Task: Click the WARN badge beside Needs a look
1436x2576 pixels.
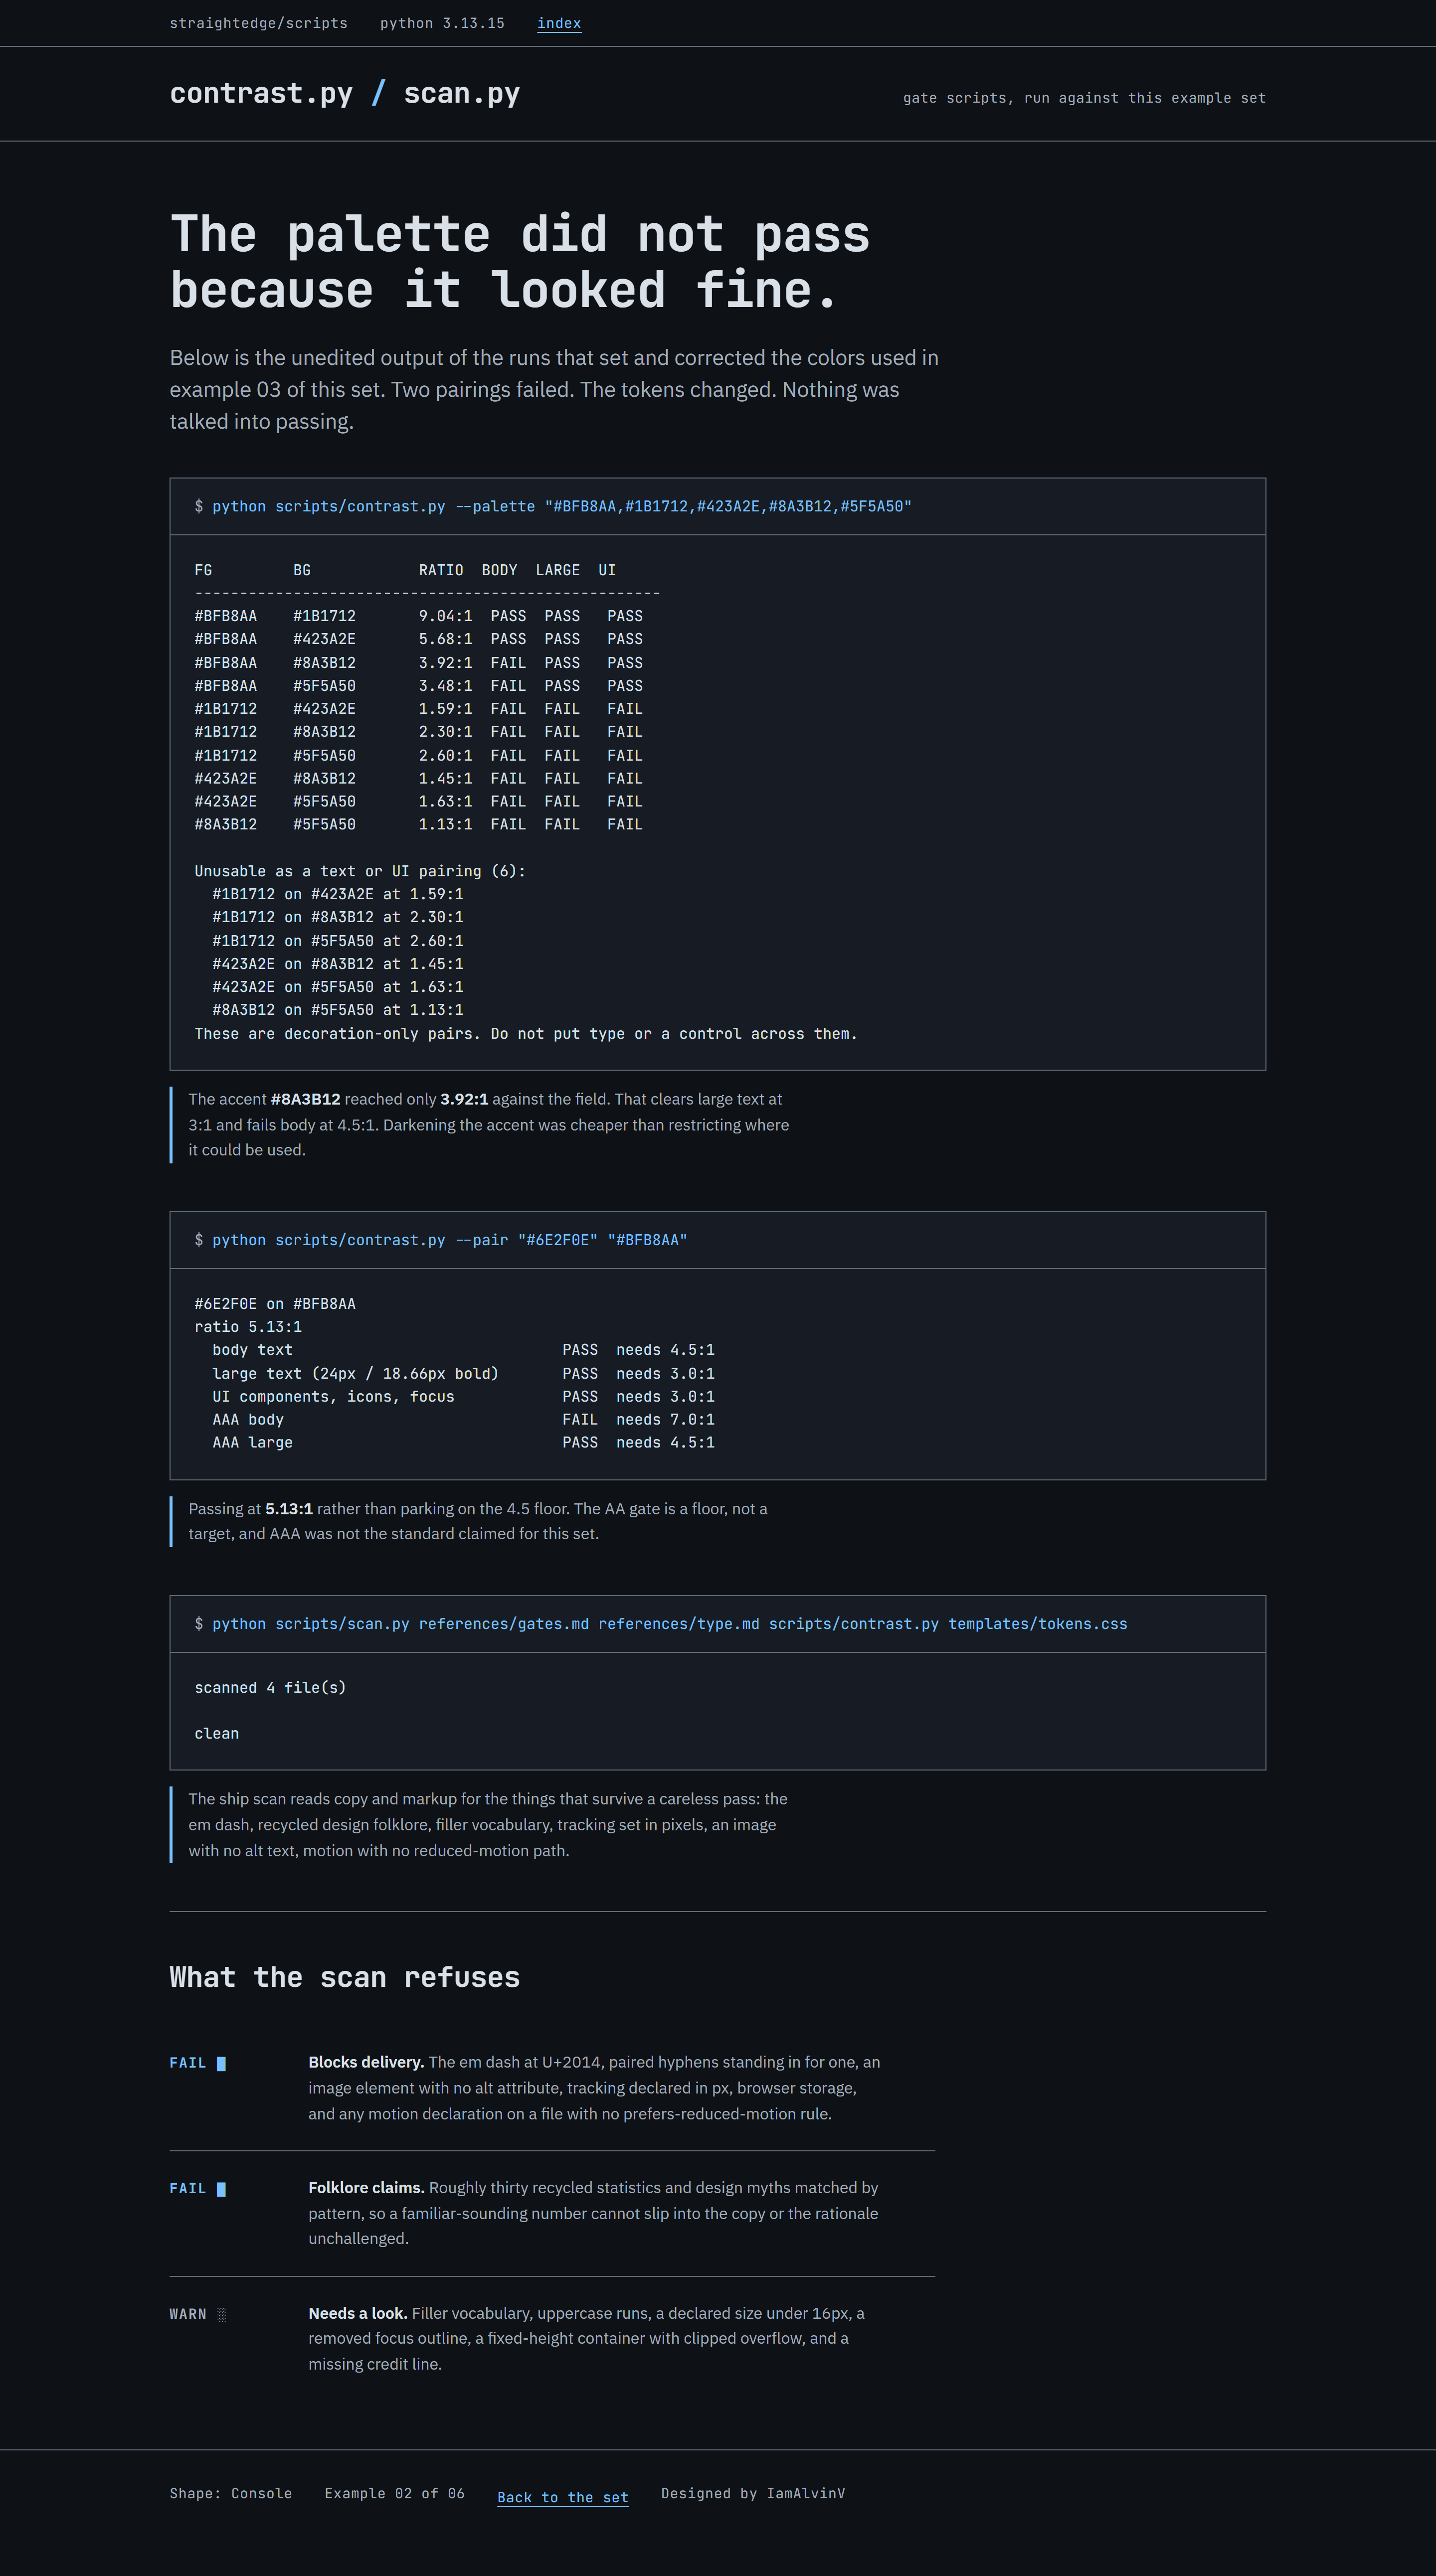Action: pos(197,2314)
